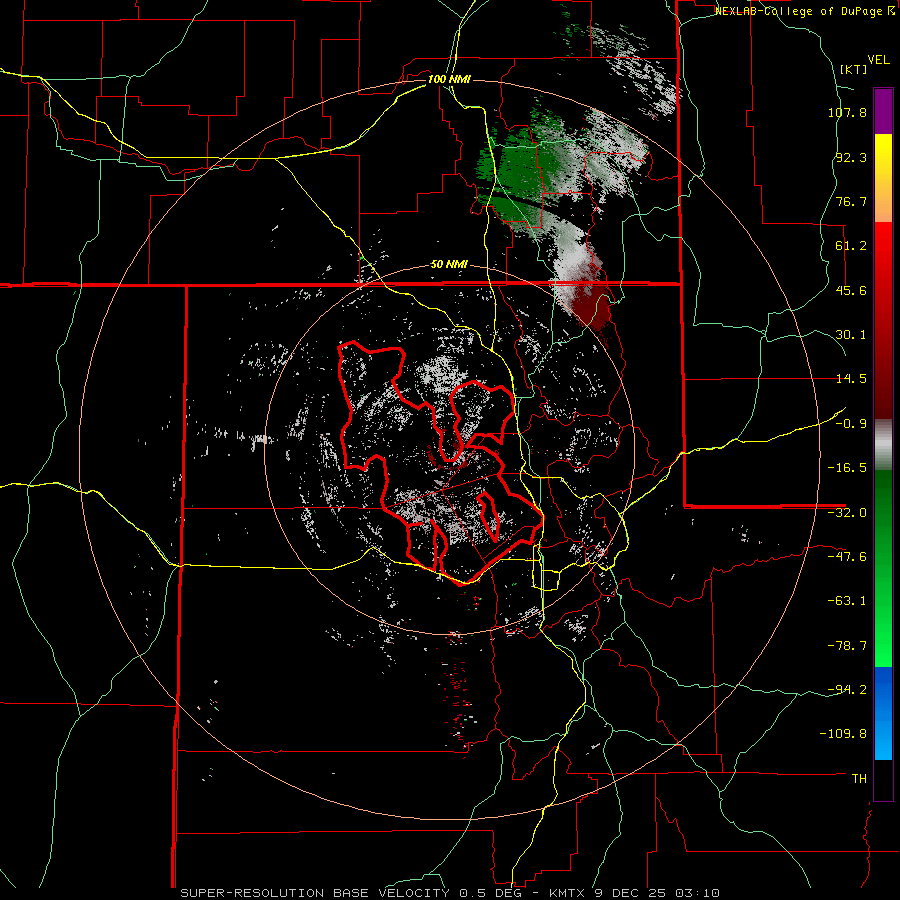Click the -109.8 legend value
900x900 pixels.
coord(844,734)
